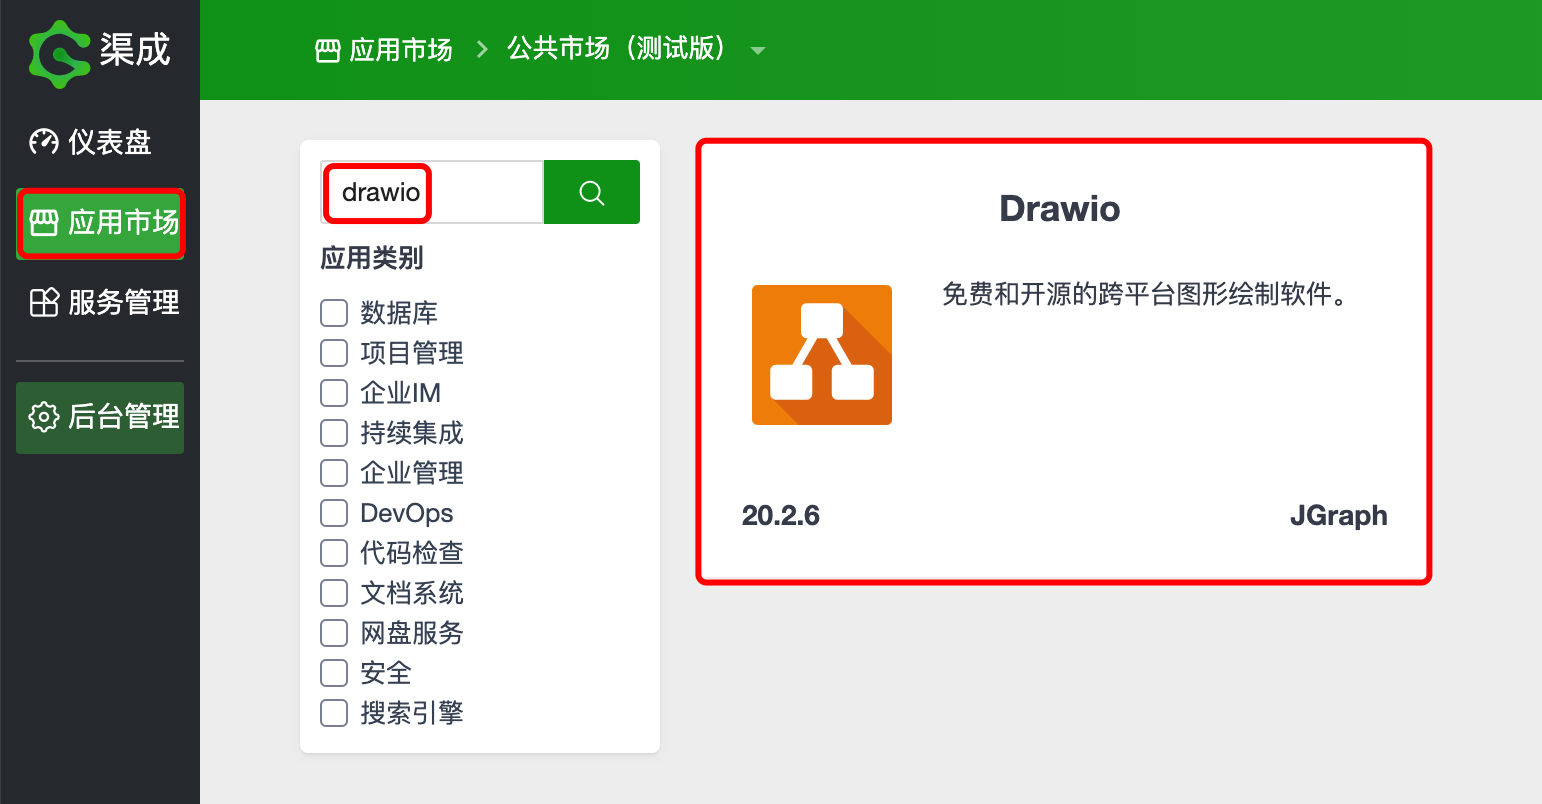Image resolution: width=1542 pixels, height=804 pixels.
Task: Open the Drawio app title link
Action: click(x=1059, y=209)
